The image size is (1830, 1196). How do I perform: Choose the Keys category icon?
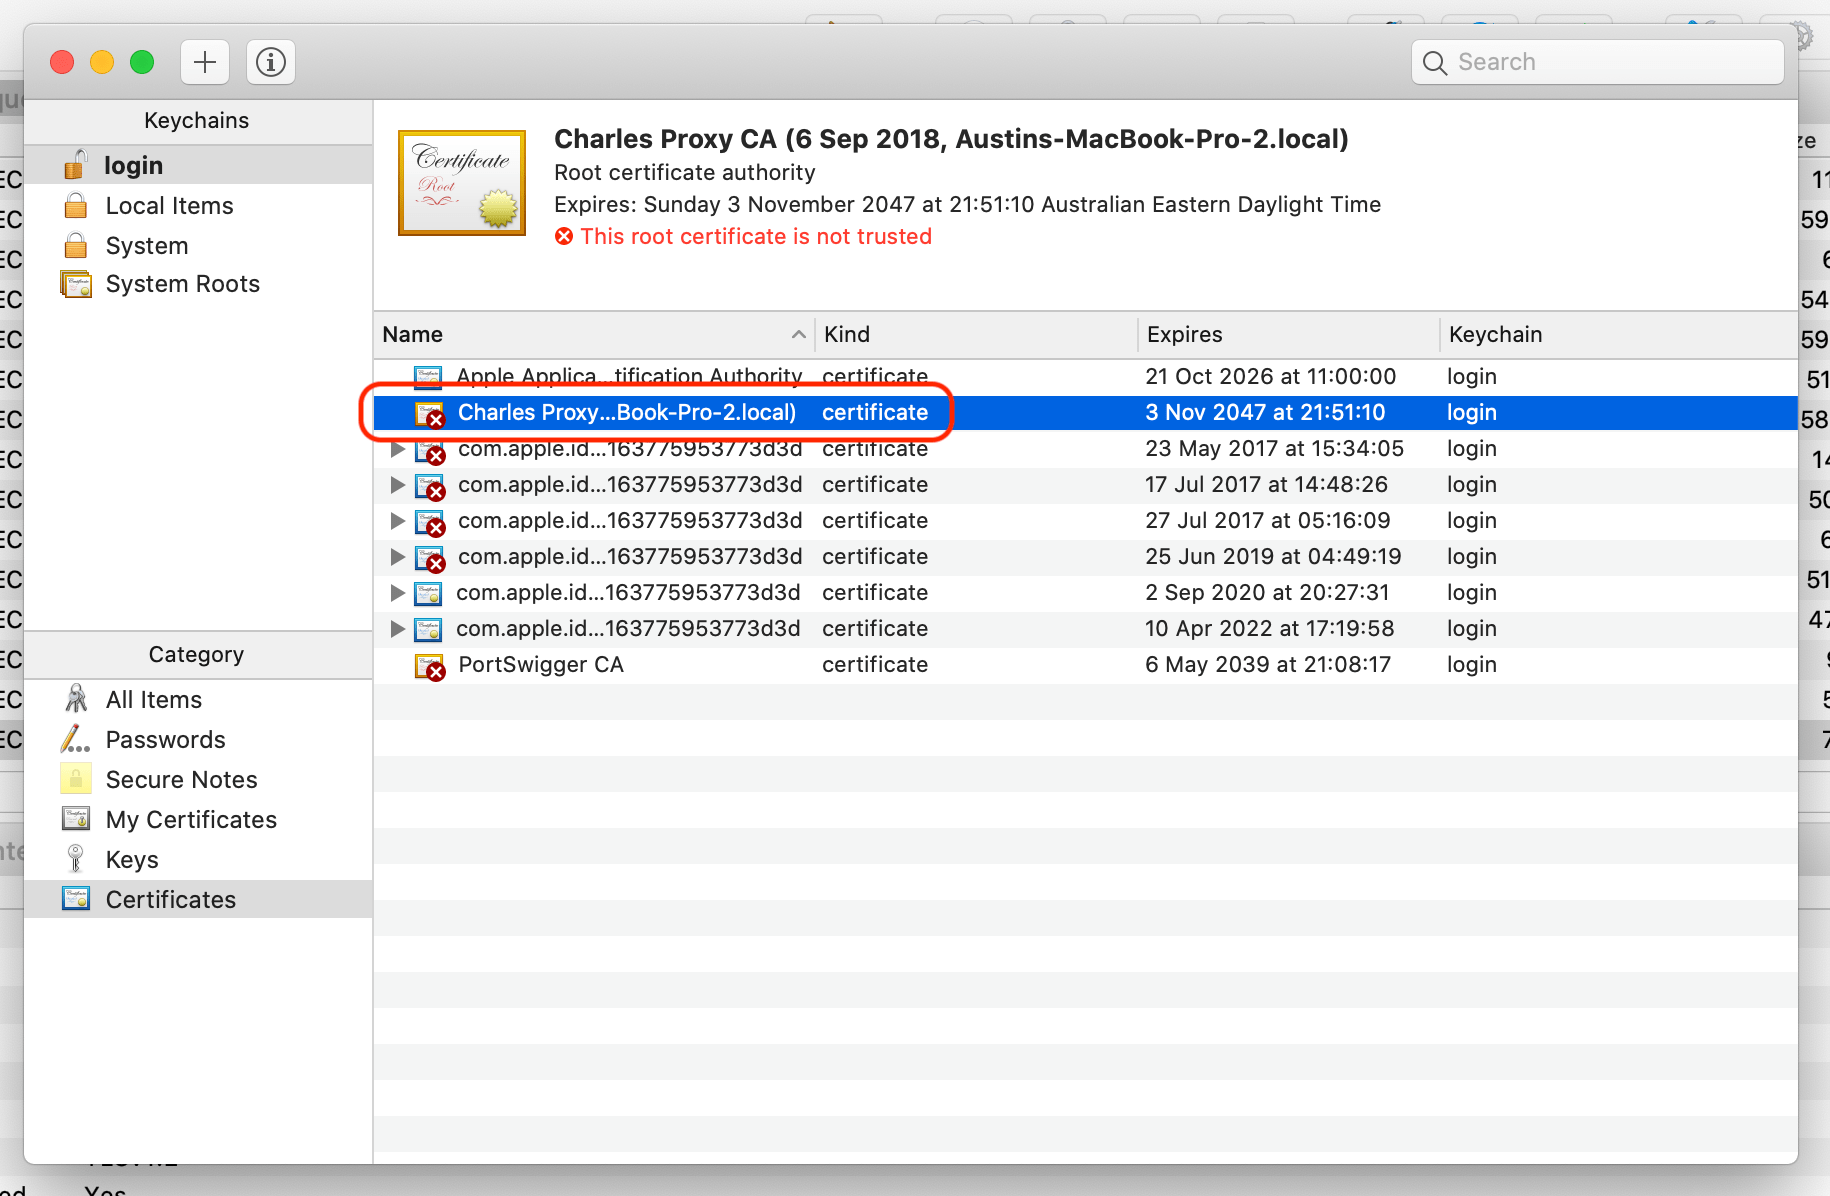click(x=76, y=859)
